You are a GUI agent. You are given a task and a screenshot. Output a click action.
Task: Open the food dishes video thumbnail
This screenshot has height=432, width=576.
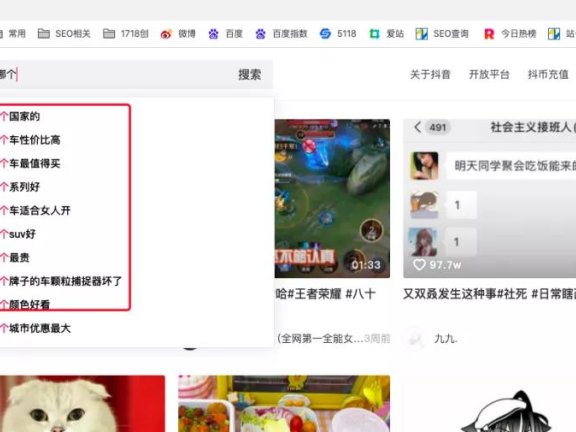(284, 403)
